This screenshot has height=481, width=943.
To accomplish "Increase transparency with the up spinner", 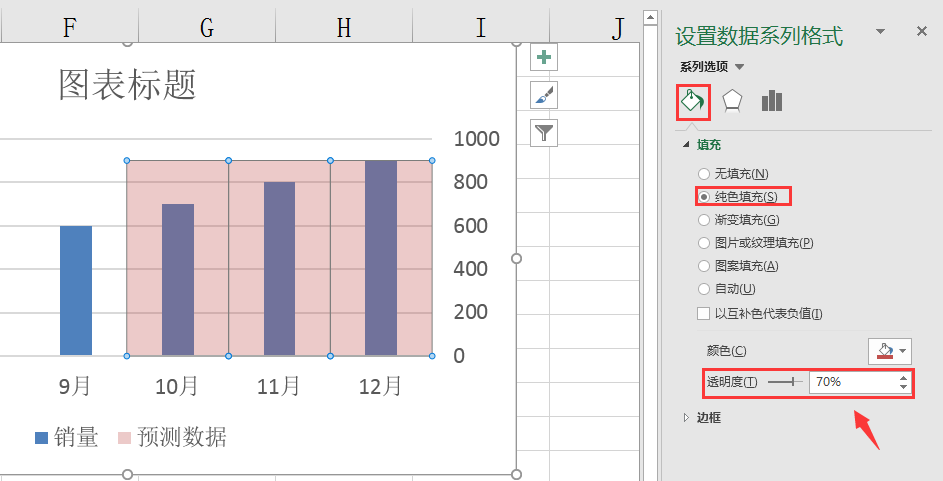I will tap(903, 378).
